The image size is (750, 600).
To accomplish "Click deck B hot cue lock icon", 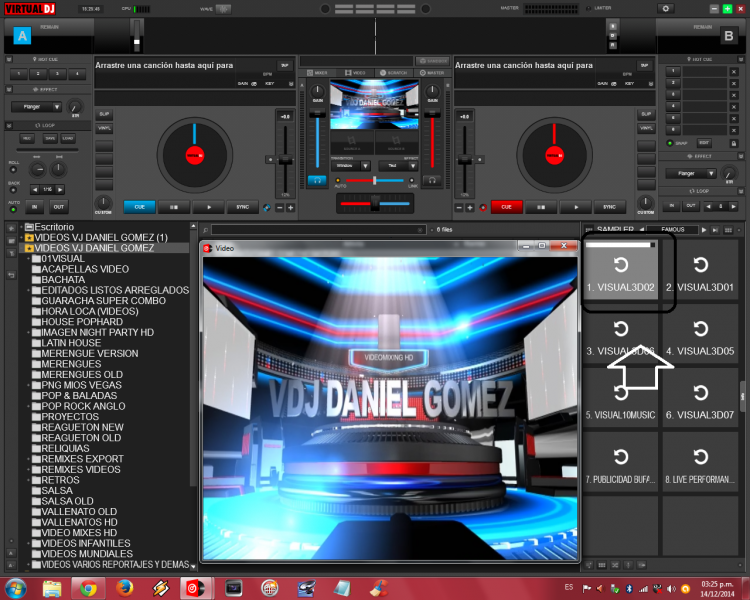I will point(734,143).
